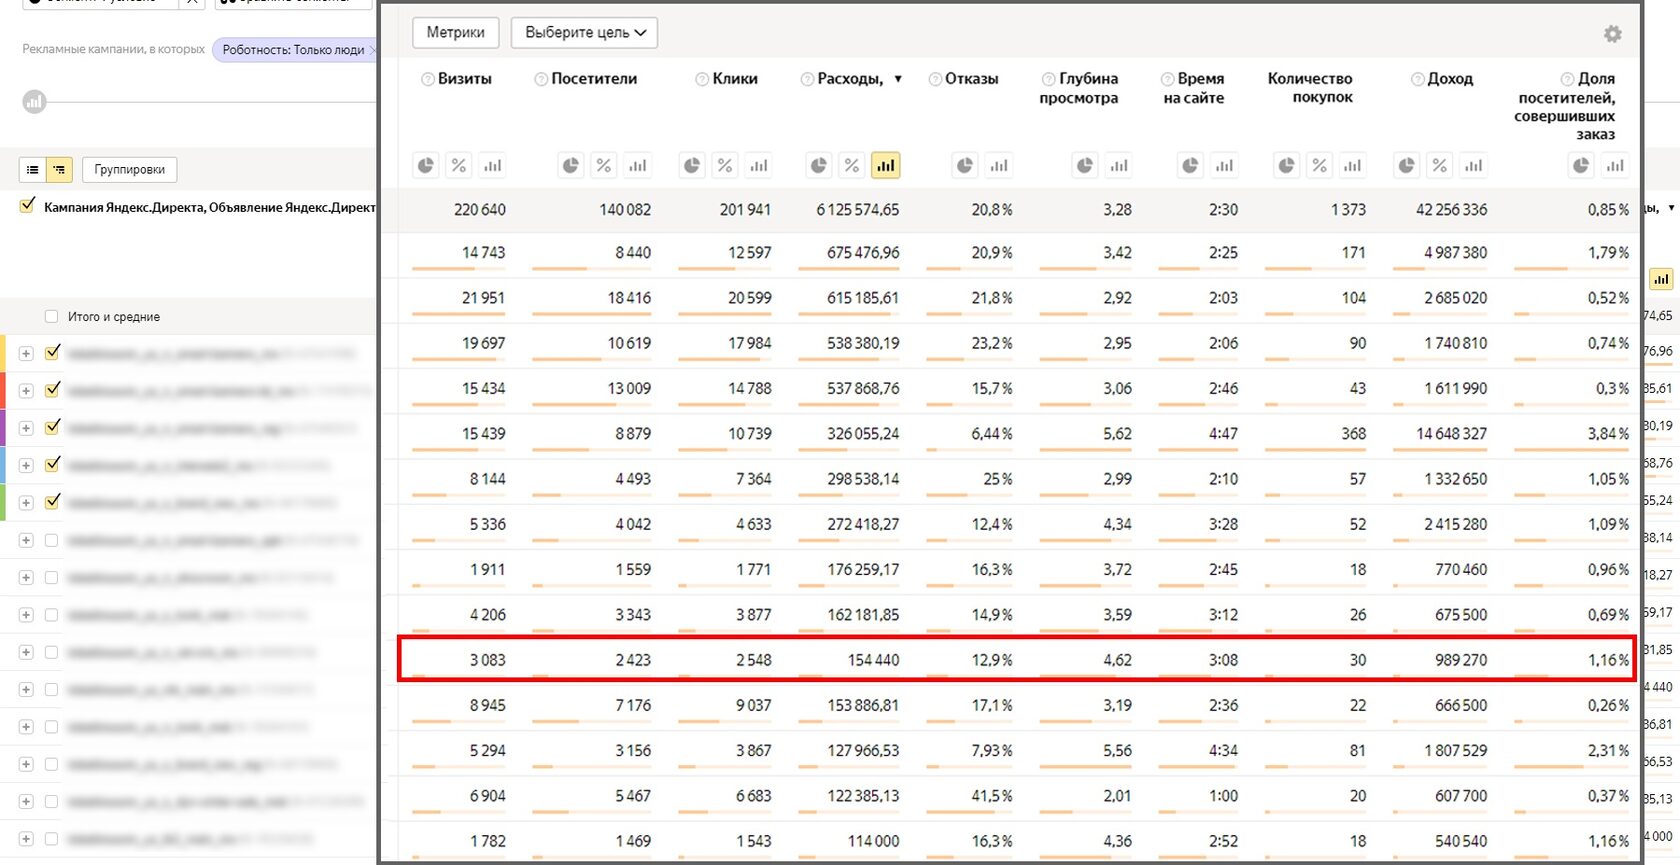The width and height of the screenshot is (1680, 865).
Task: Select expense cell 154 440
Action: (x=873, y=660)
